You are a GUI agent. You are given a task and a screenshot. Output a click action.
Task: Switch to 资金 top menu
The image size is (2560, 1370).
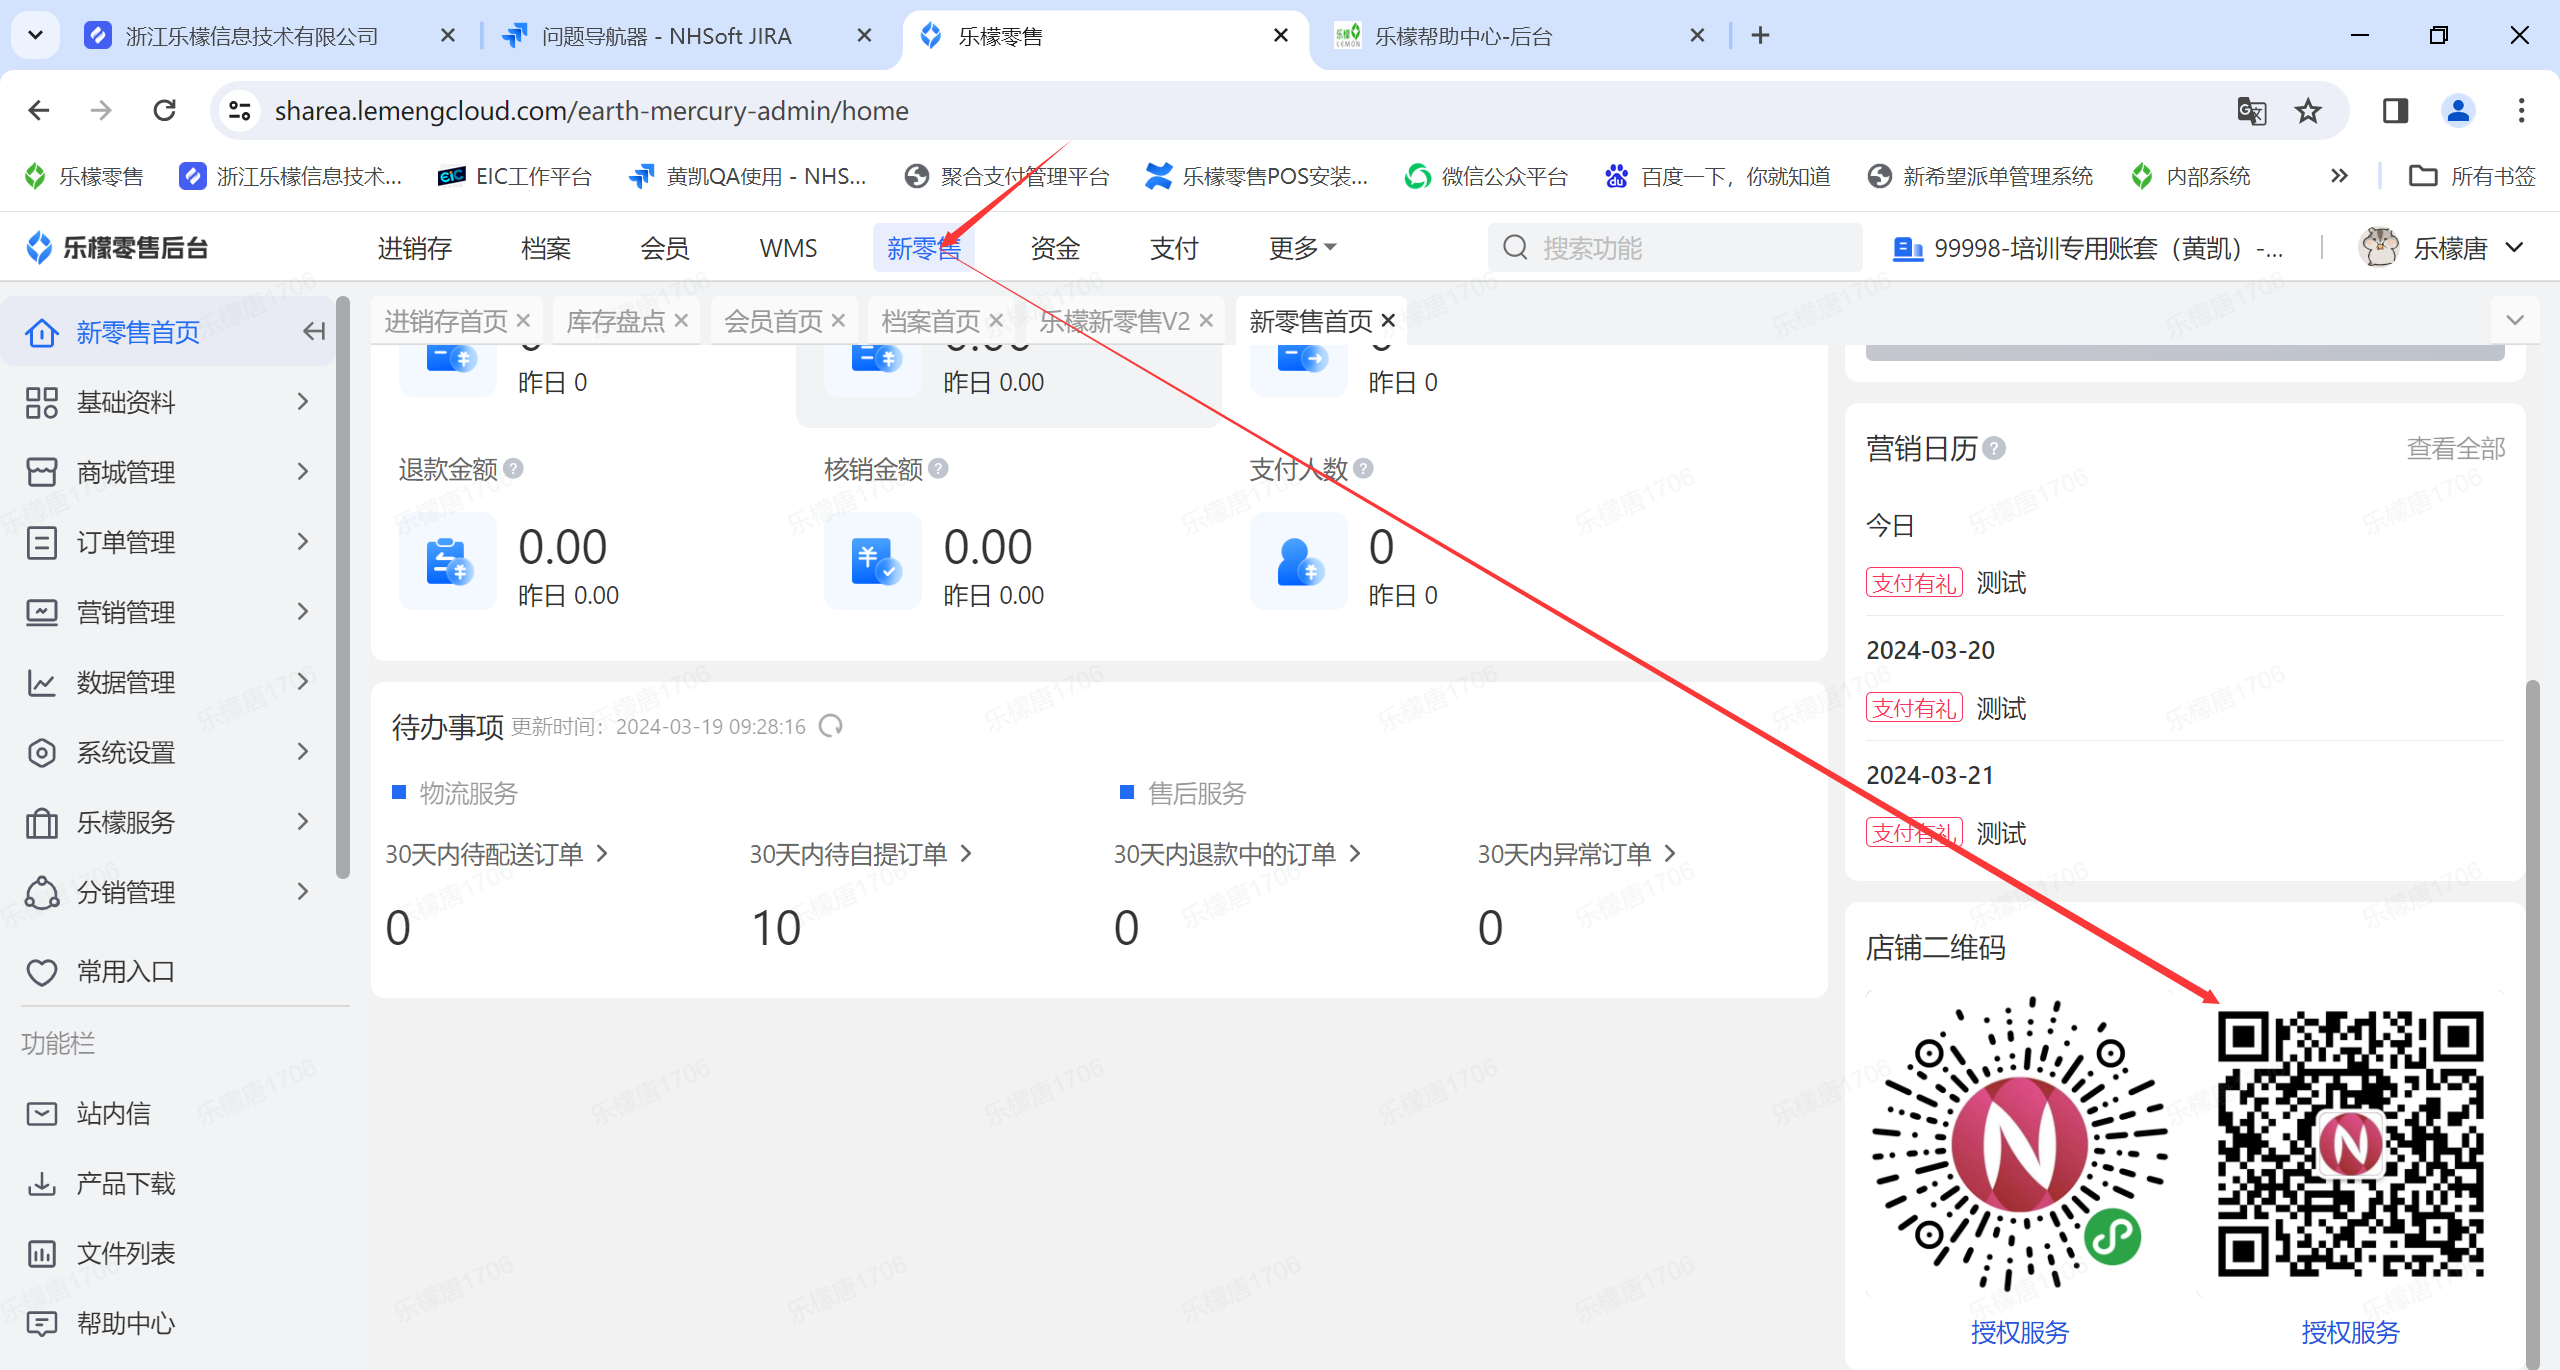[x=1055, y=248]
